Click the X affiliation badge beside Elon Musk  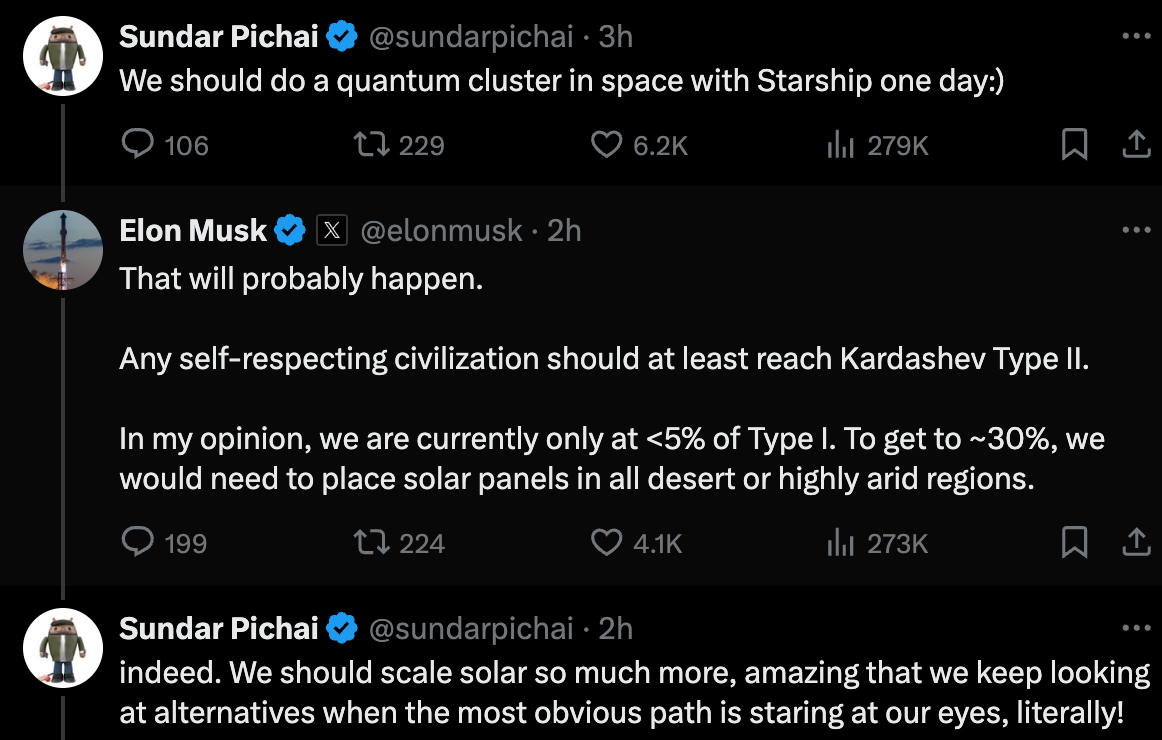[332, 231]
